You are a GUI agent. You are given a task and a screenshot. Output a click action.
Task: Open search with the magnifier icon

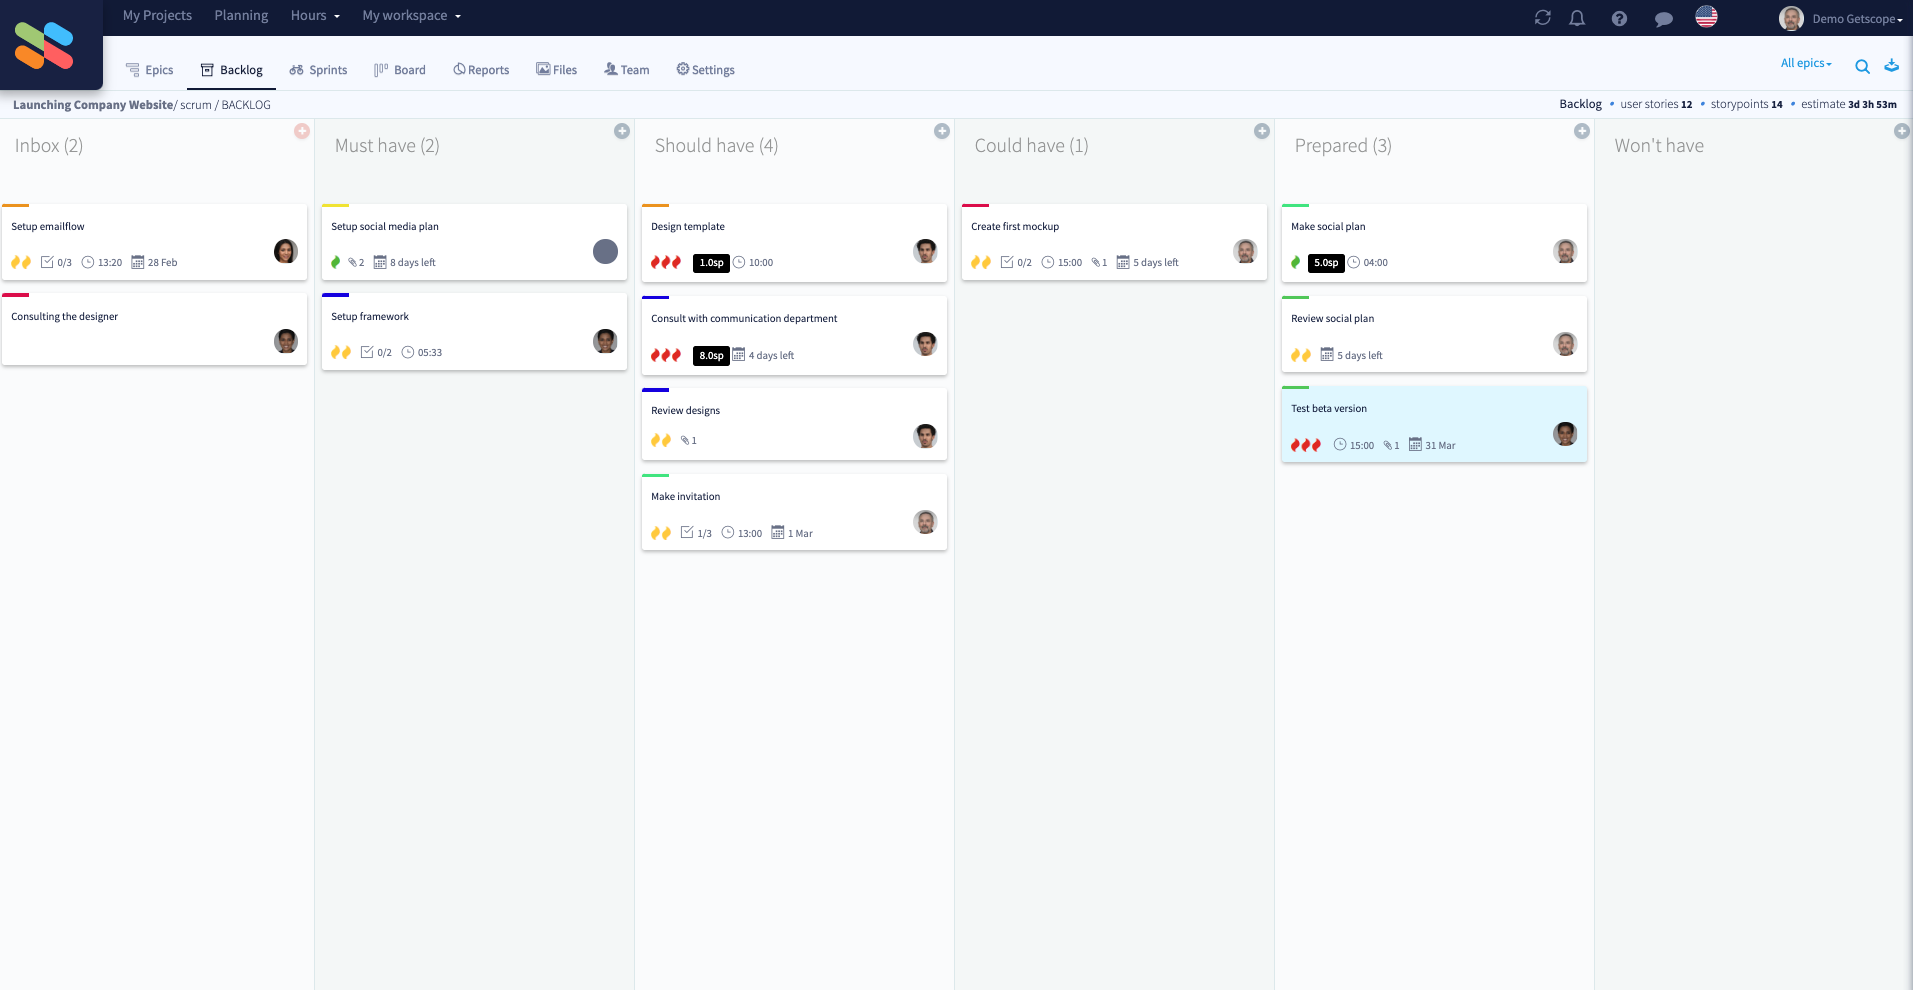[1864, 66]
